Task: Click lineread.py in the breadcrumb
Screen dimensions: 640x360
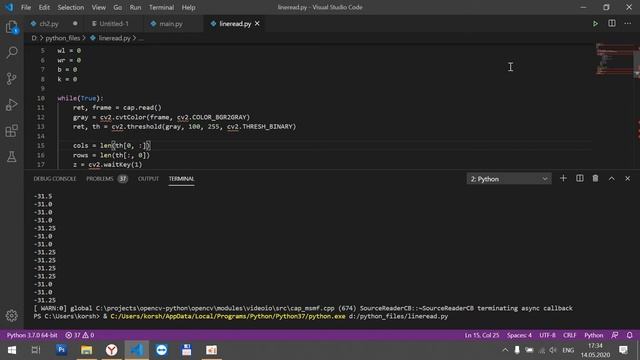Action: point(114,38)
